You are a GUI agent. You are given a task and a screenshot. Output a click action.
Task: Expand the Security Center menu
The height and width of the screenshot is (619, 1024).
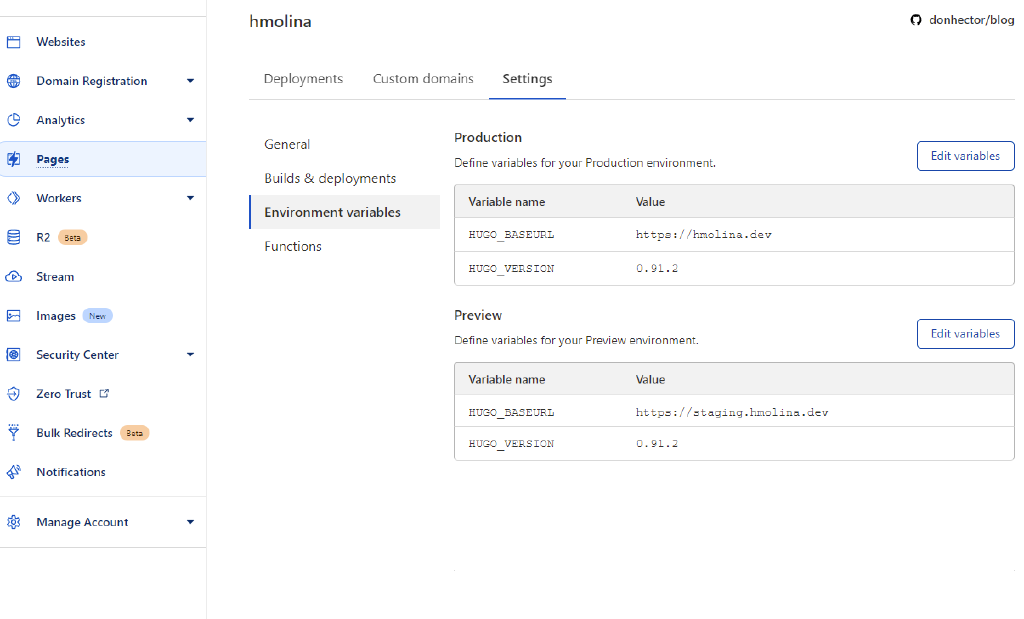click(190, 354)
